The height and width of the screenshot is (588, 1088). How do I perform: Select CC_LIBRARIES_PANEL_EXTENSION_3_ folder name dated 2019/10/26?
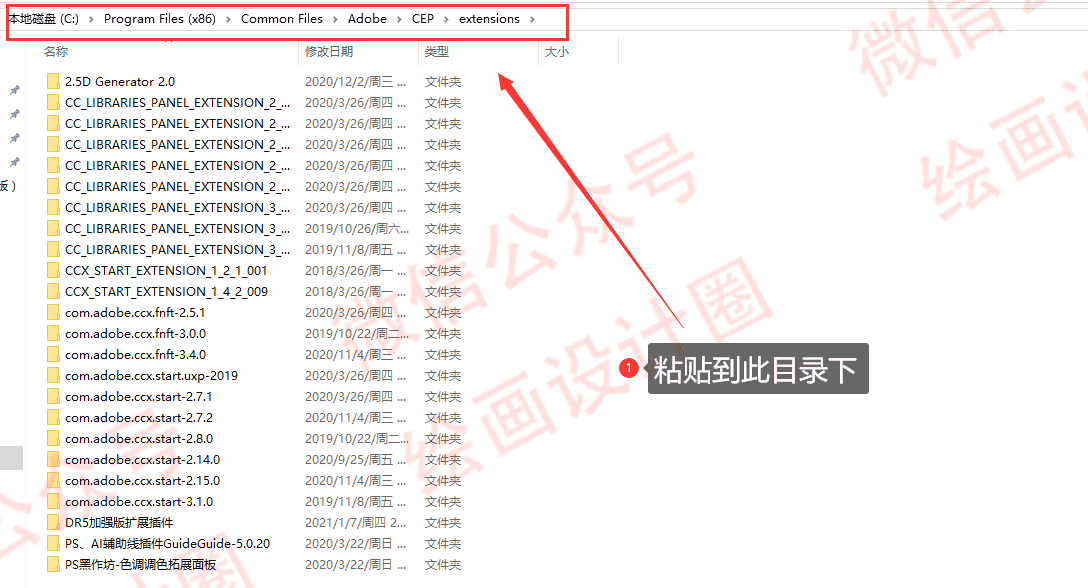178,228
